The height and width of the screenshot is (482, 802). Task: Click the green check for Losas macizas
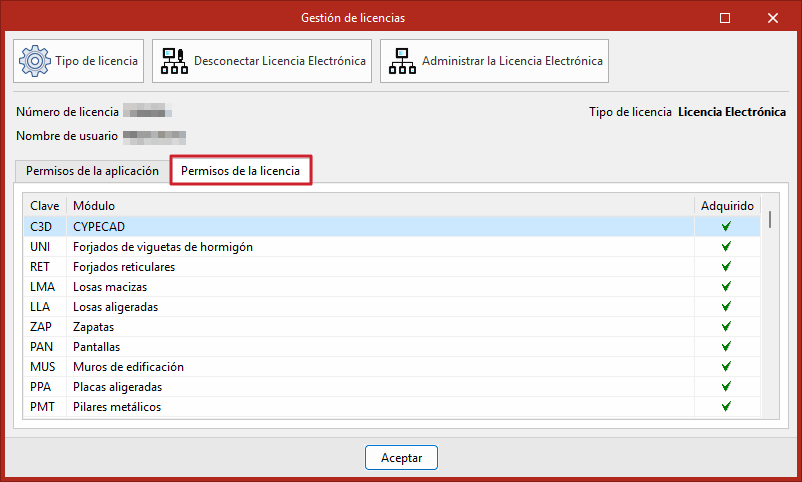[x=726, y=286]
